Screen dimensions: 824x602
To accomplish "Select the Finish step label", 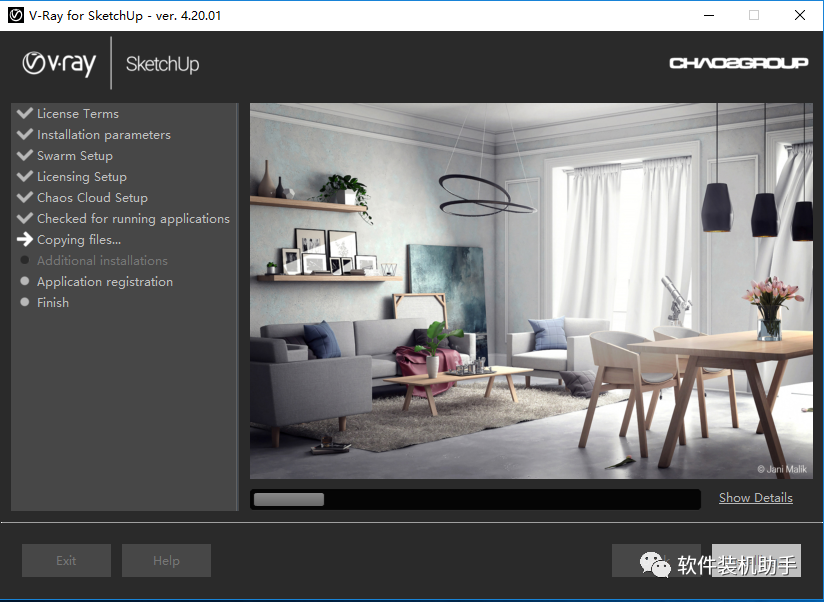I will pyautogui.click(x=53, y=303).
